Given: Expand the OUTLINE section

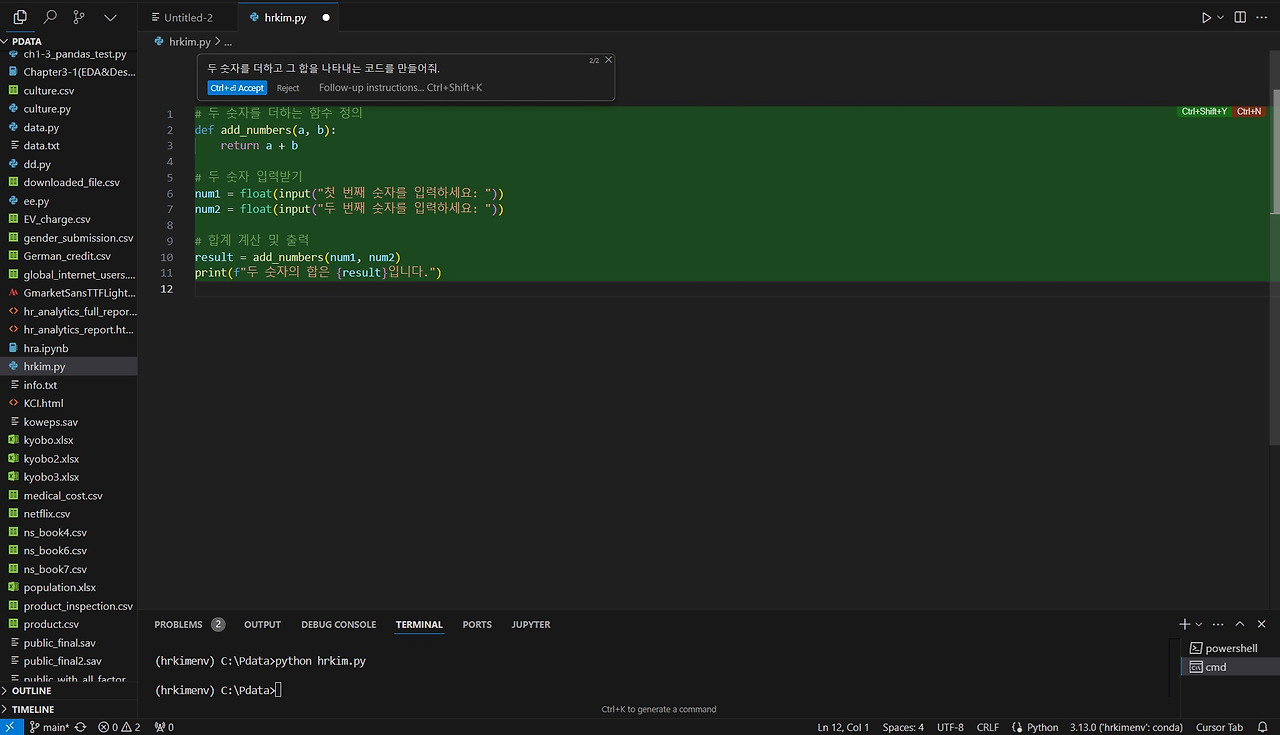Looking at the screenshot, I should pyautogui.click(x=69, y=691).
